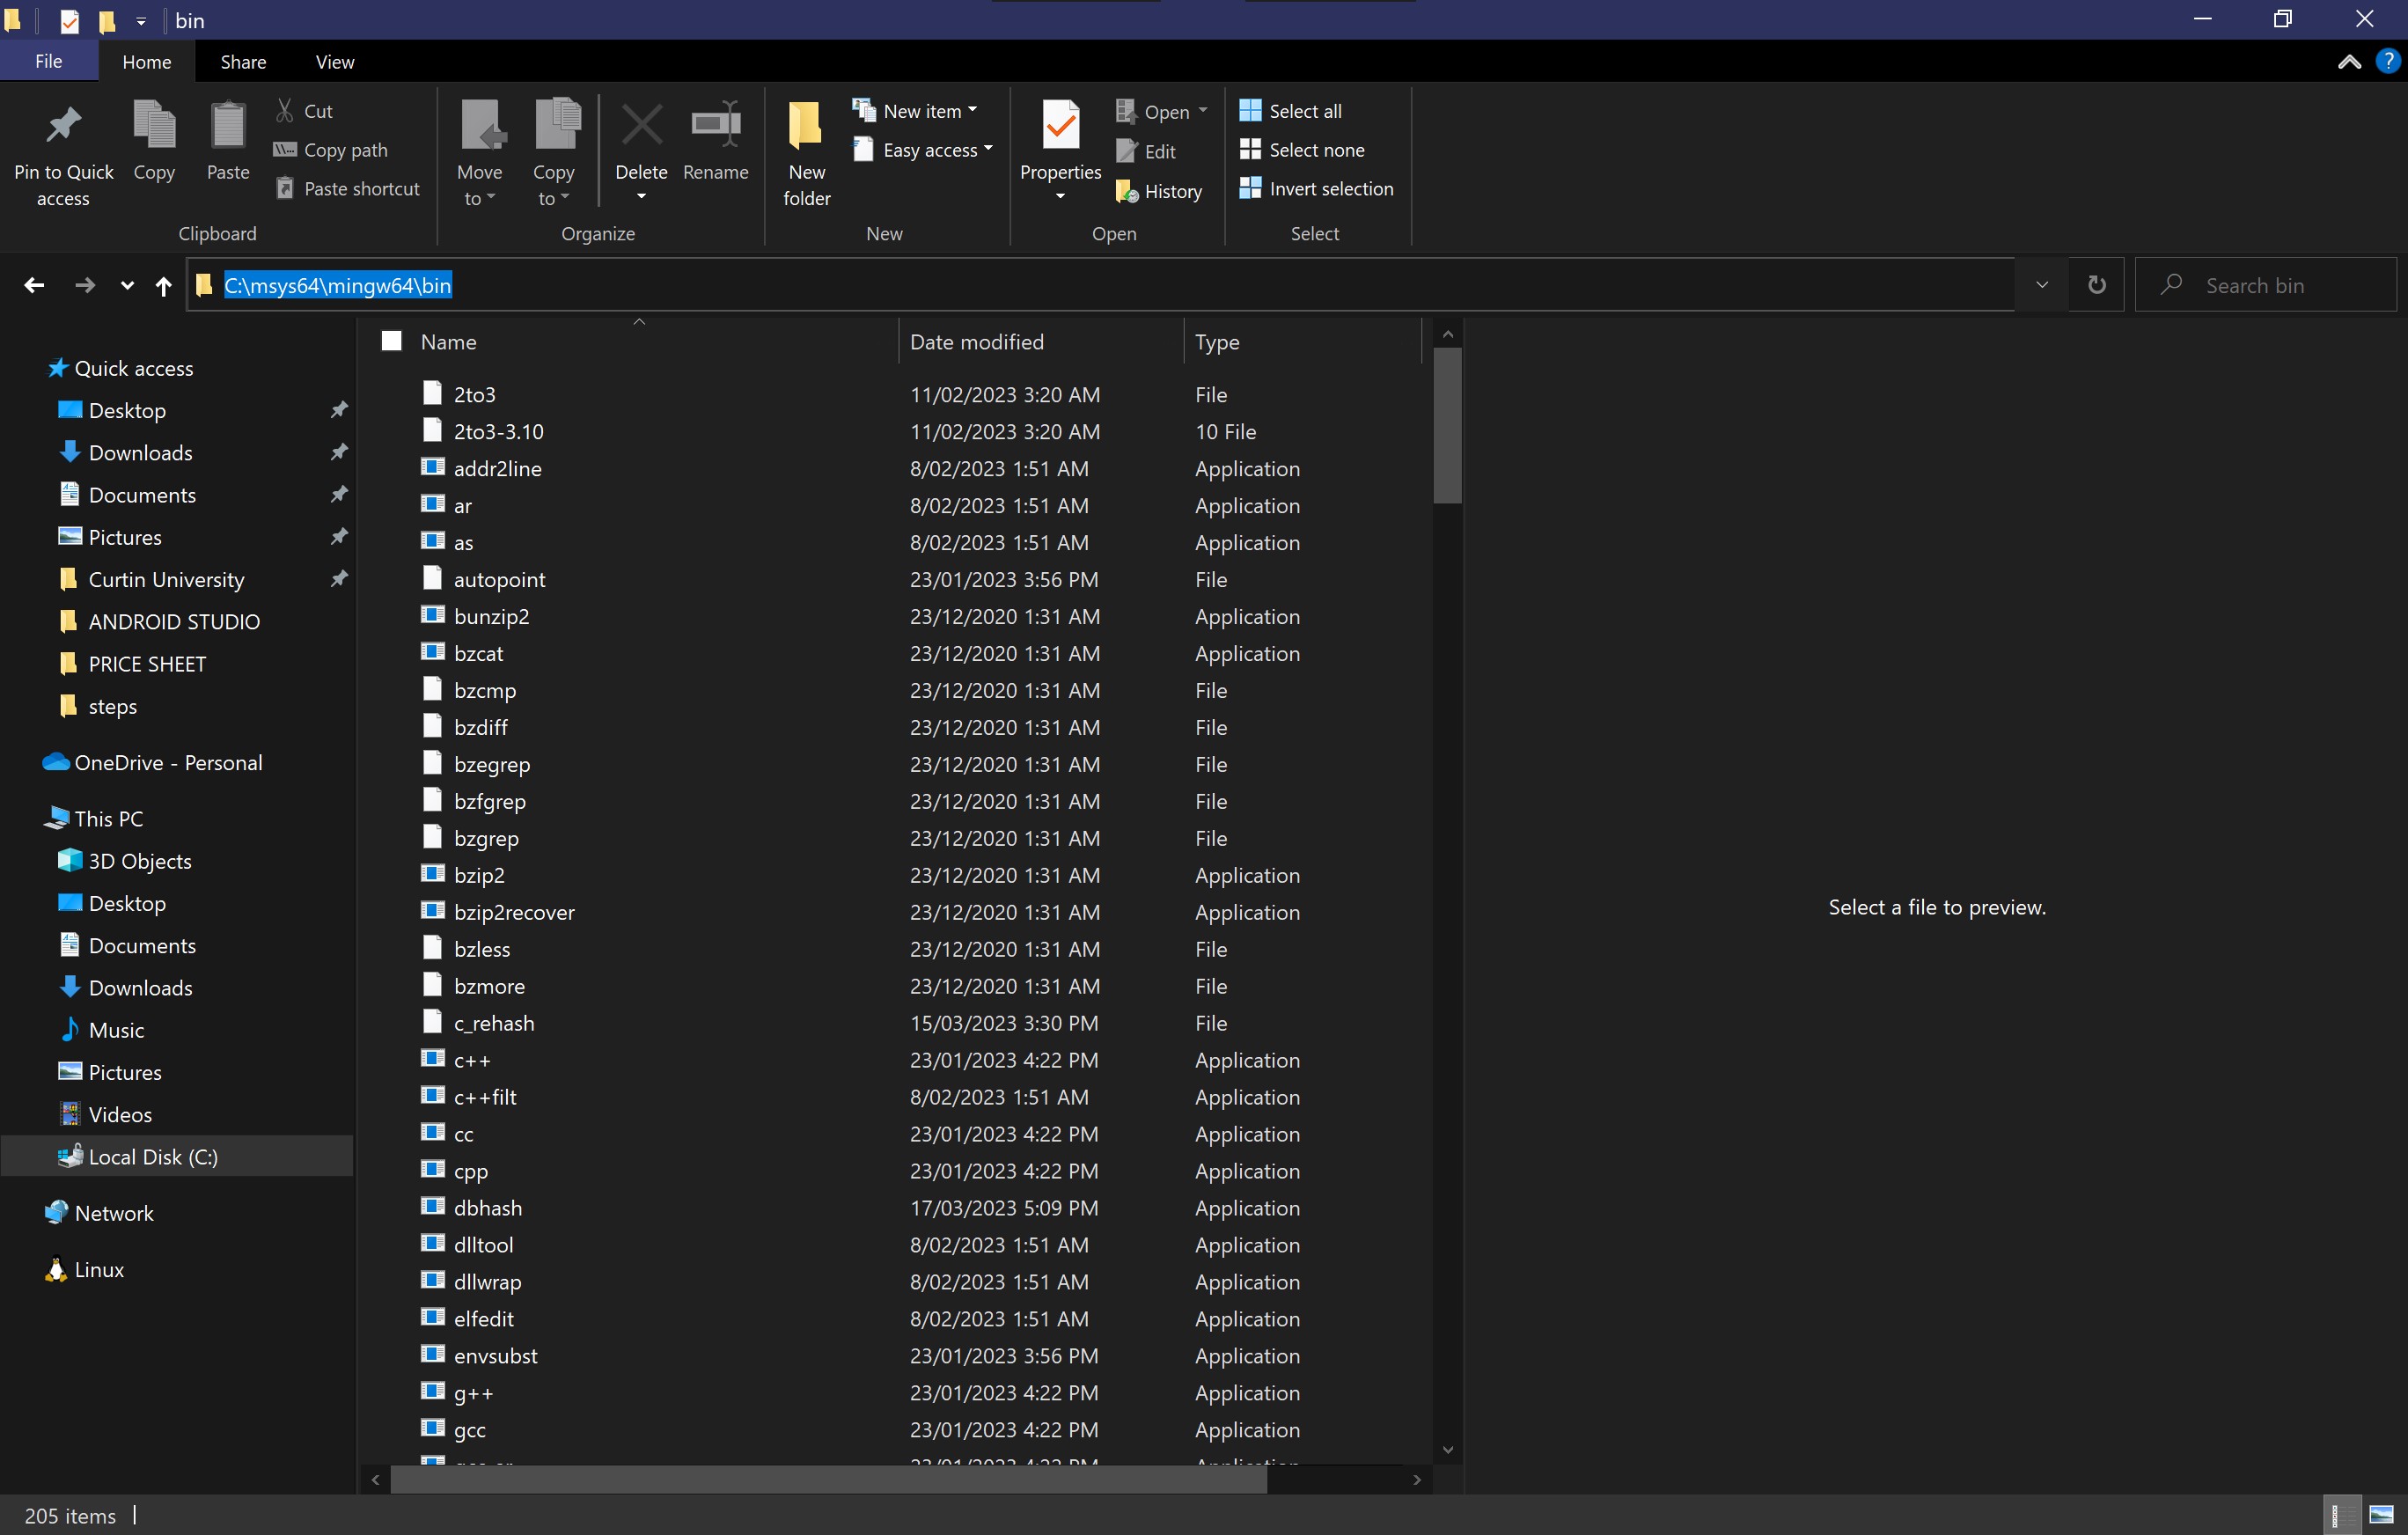2408x1535 pixels.
Task: Click Paste shortcut in ribbon
Action: pos(347,189)
